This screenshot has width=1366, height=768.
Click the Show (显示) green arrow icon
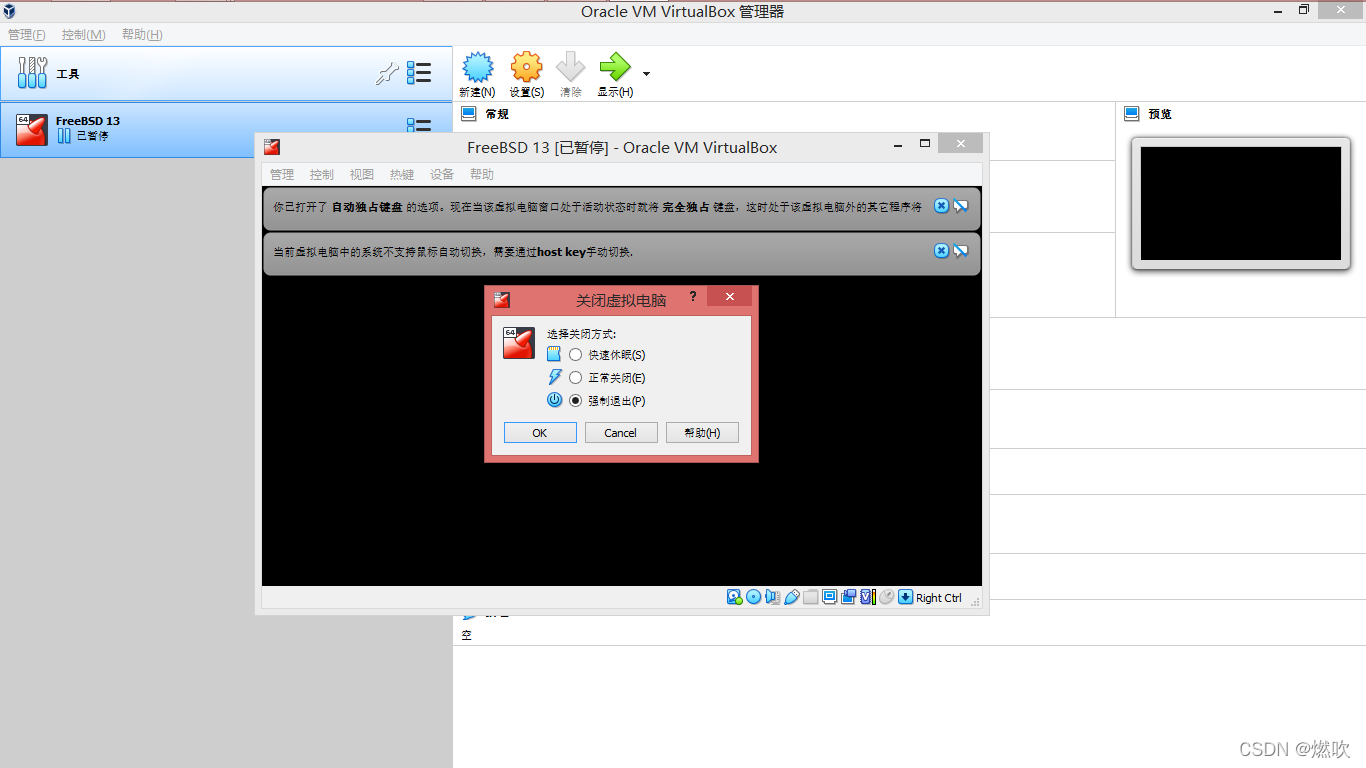[x=614, y=67]
